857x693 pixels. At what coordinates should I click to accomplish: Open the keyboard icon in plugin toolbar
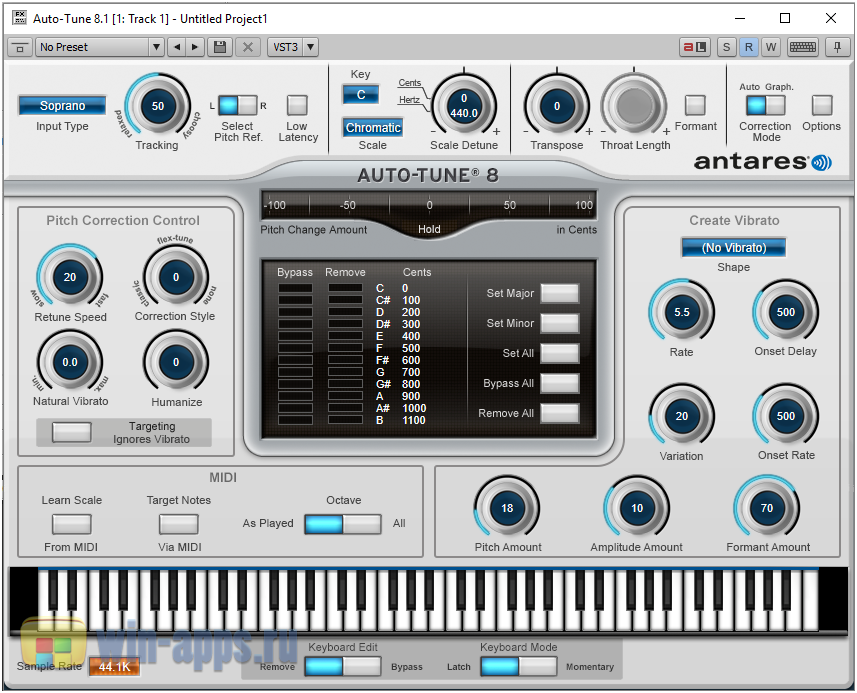(x=802, y=48)
